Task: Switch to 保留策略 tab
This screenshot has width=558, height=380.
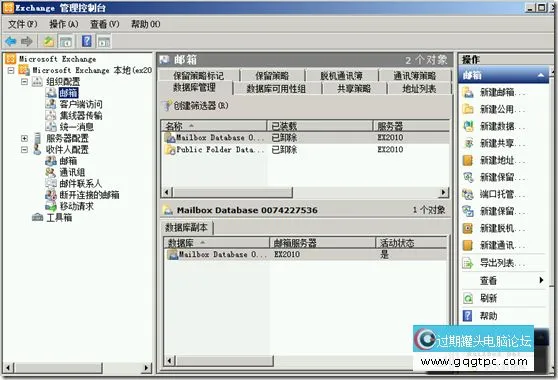Action: pos(272,75)
